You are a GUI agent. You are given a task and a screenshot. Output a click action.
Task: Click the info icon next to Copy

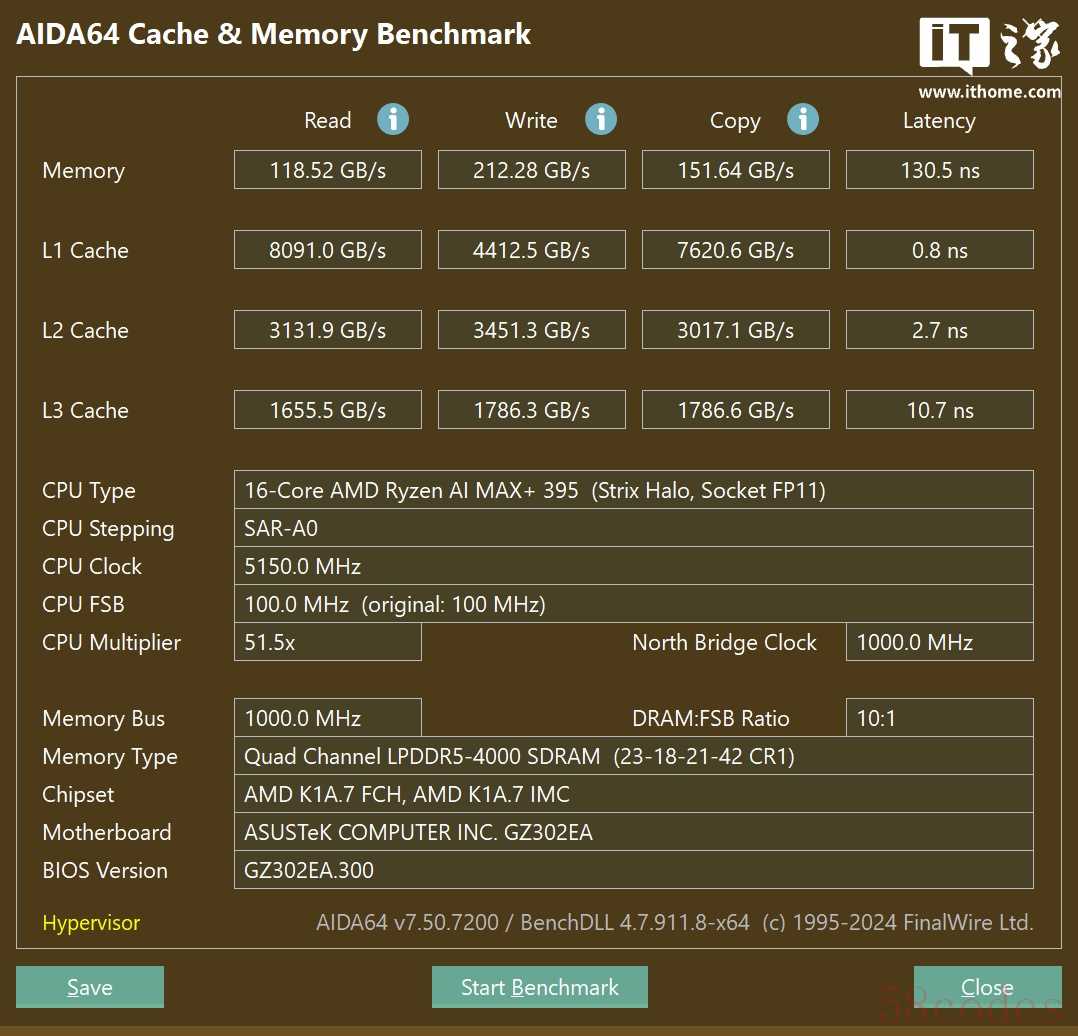click(x=803, y=120)
